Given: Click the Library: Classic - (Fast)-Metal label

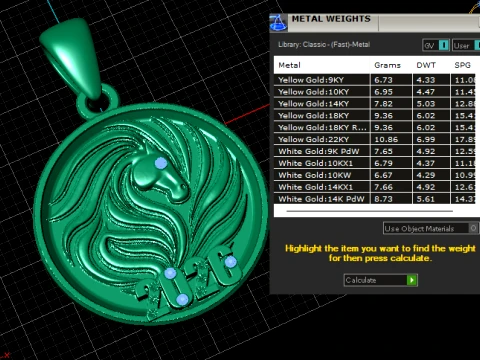Looking at the screenshot, I should tap(324, 45).
